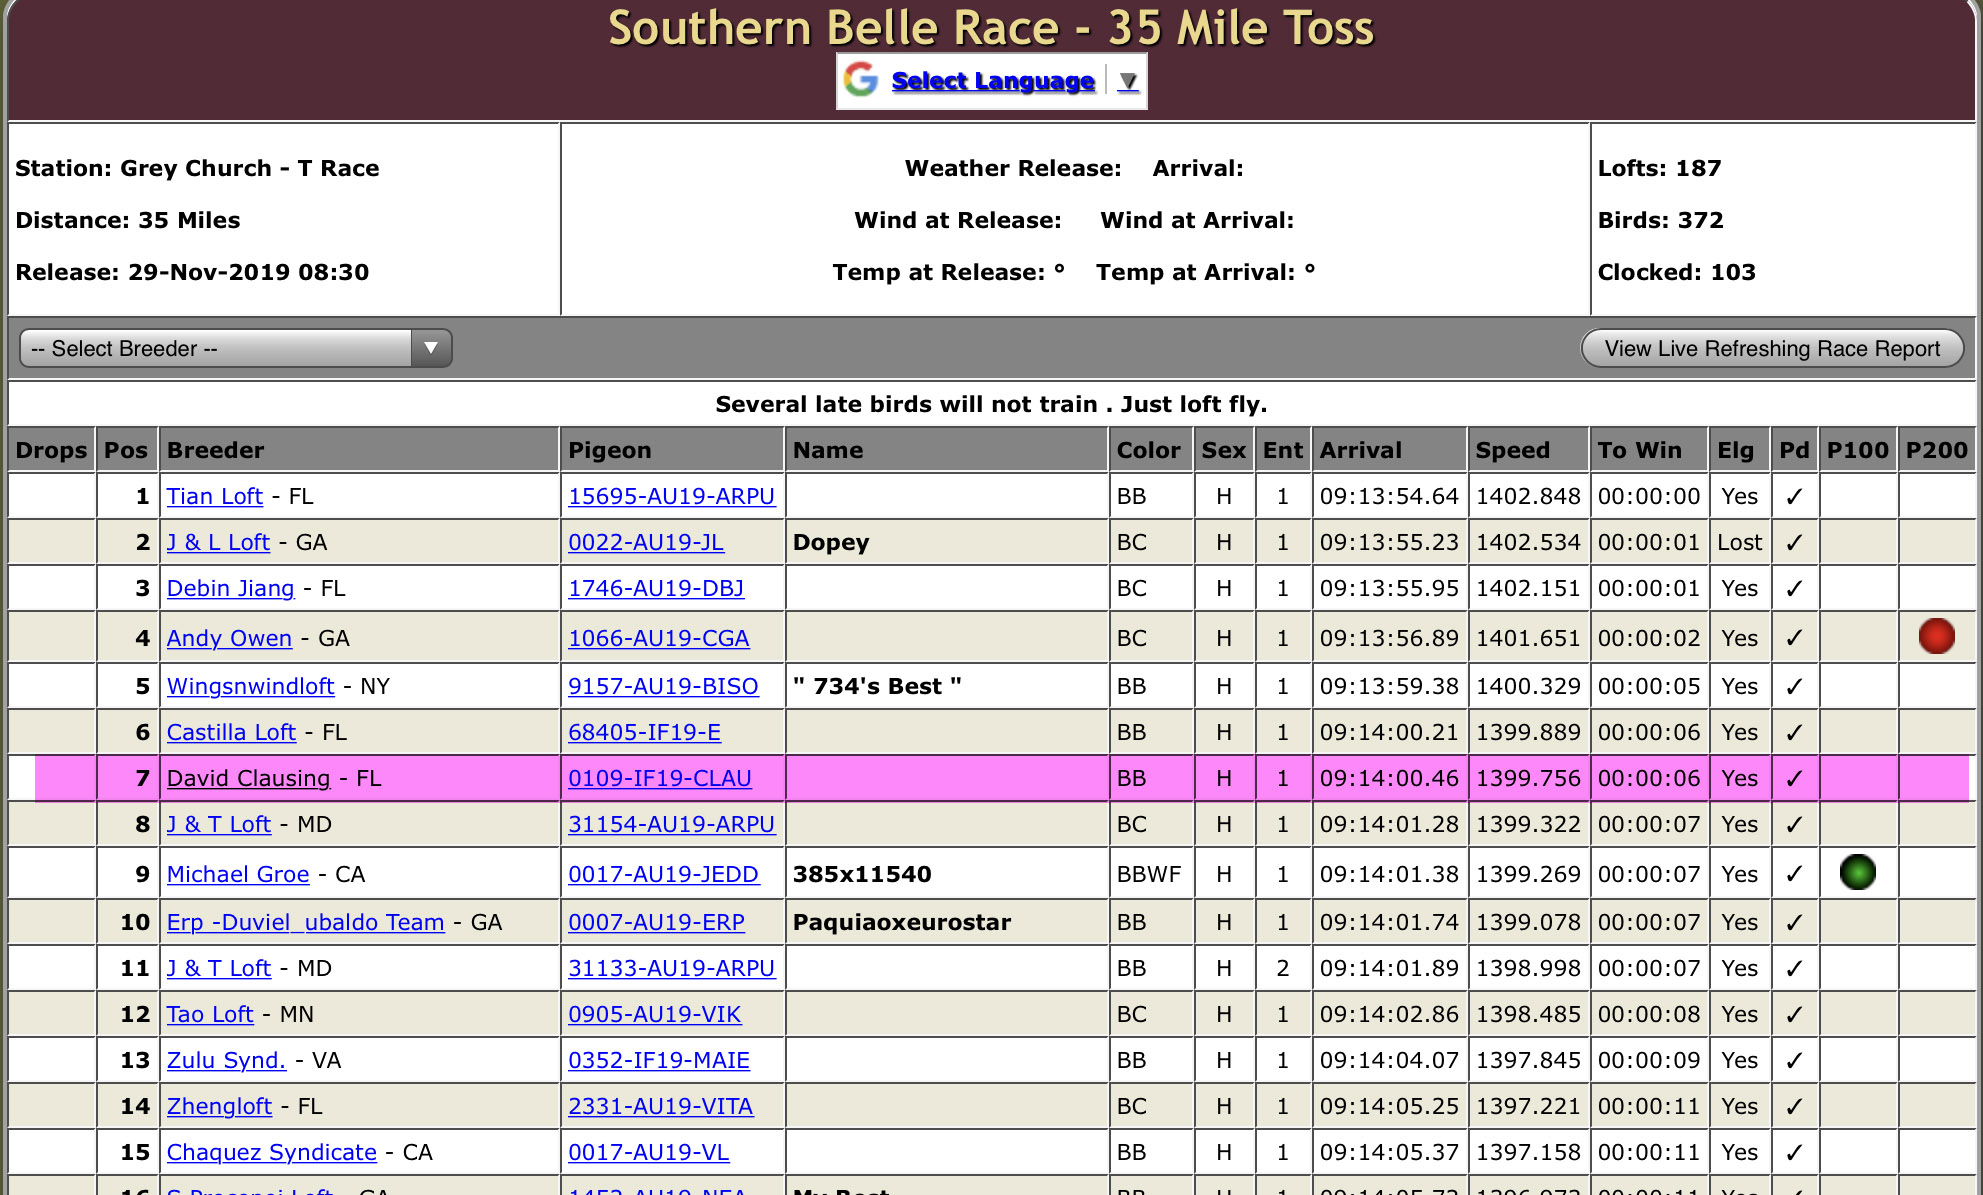
Task: Click paid checkmark in Tao Loft row
Action: 1794,1015
